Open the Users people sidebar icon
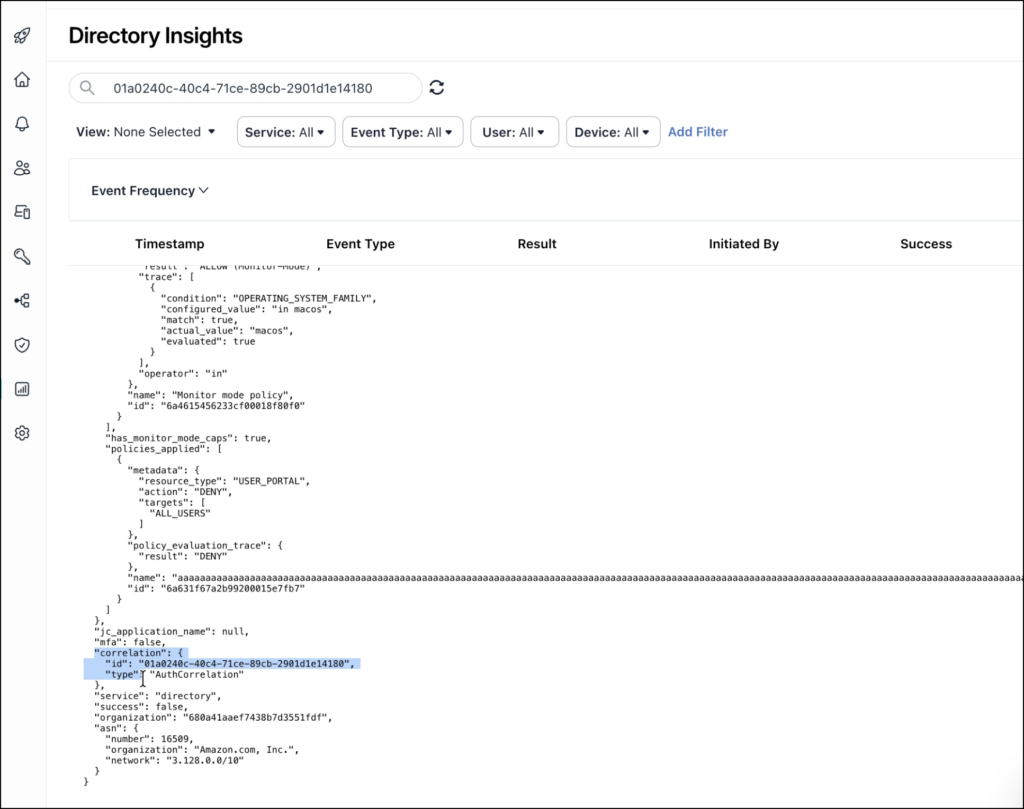Viewport: 1024px width, 809px height. [22, 168]
